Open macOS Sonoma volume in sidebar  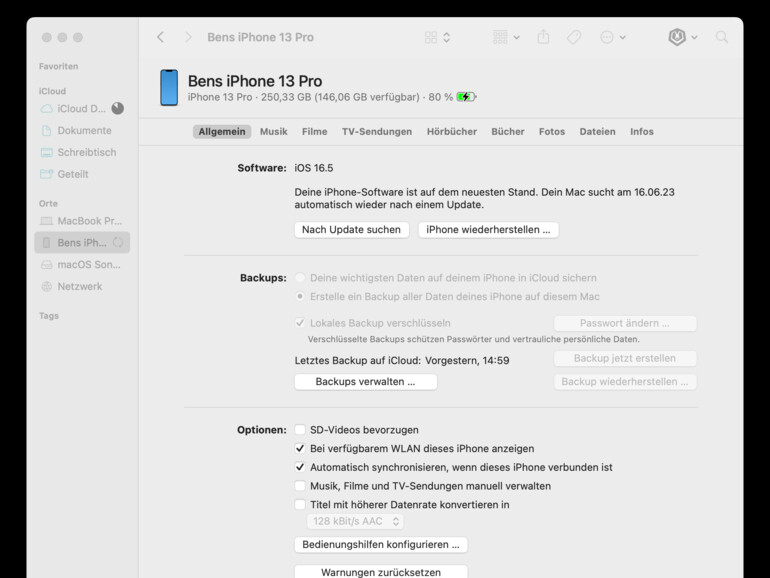81,264
